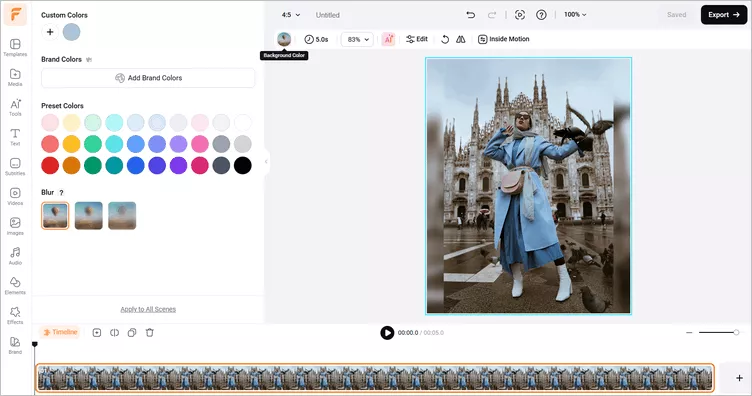Click the undo arrow icon
Screen dimensions: 752x396
[470, 15]
